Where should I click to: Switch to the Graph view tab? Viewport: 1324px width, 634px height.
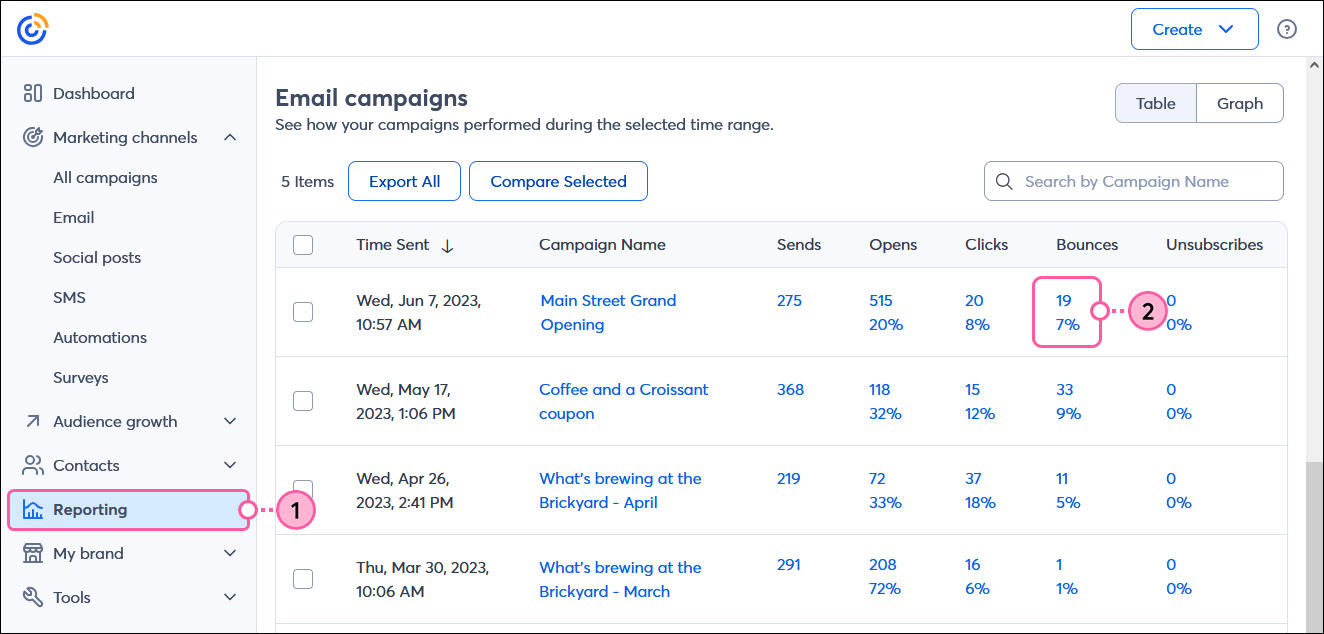pyautogui.click(x=1240, y=103)
